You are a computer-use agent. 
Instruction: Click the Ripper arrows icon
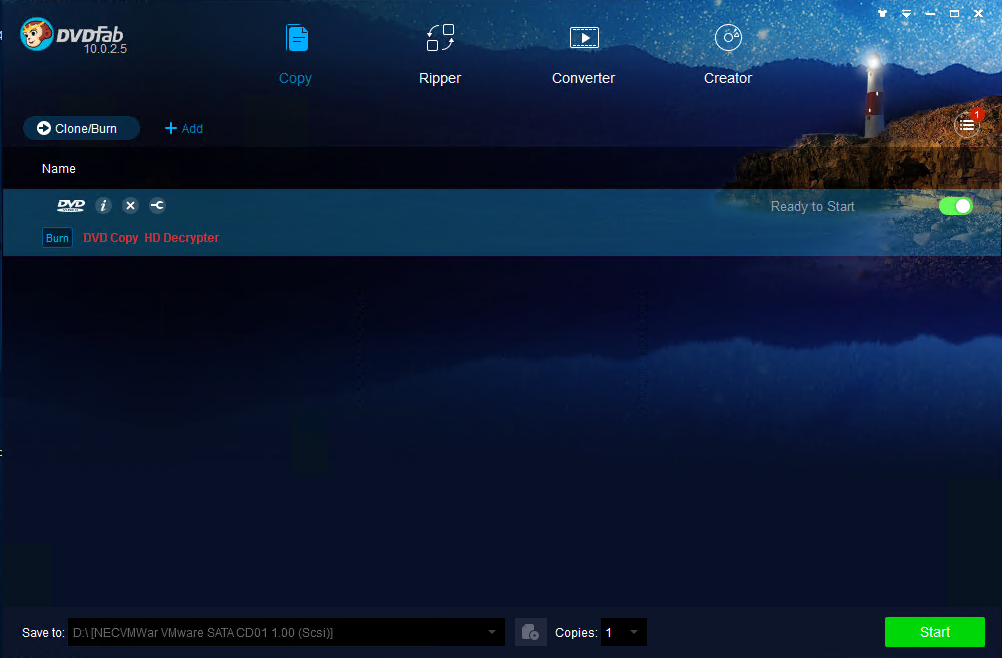(x=440, y=38)
